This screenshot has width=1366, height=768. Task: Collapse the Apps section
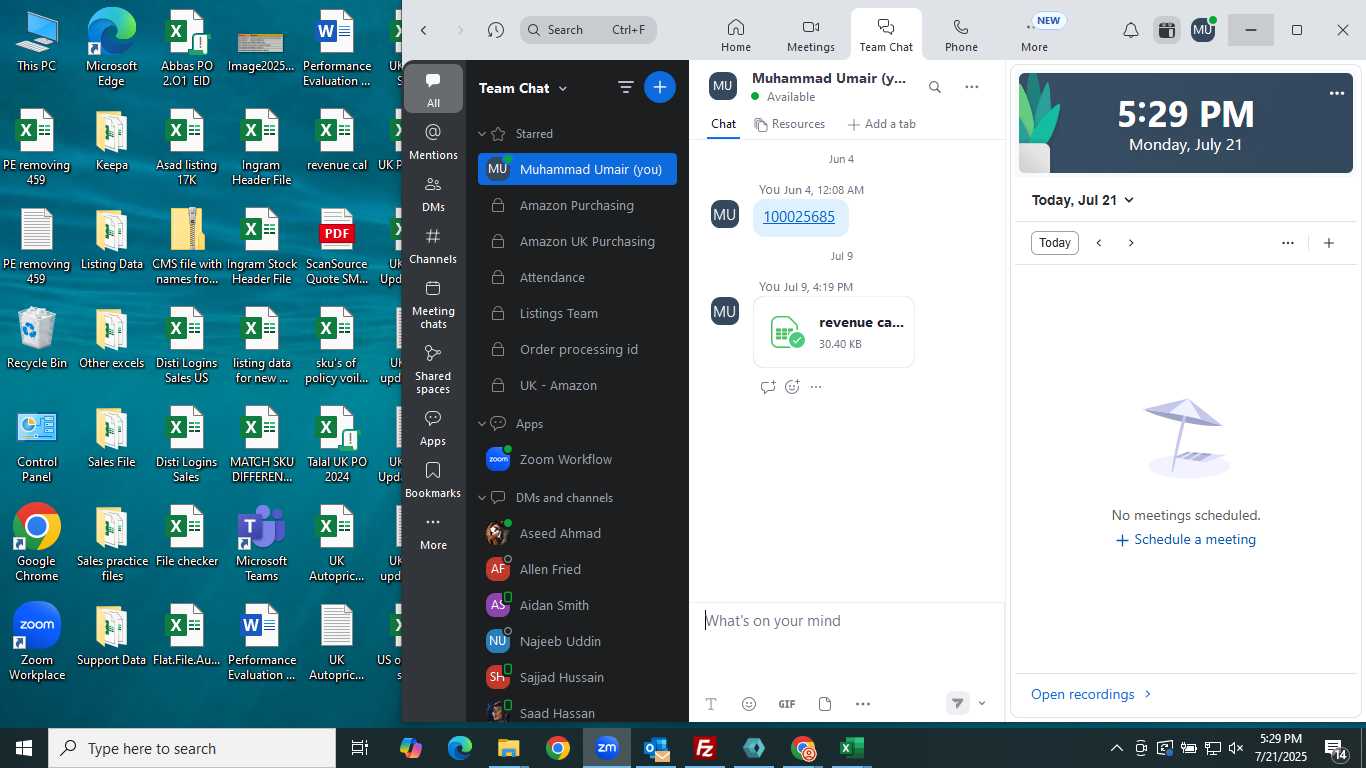coord(483,423)
